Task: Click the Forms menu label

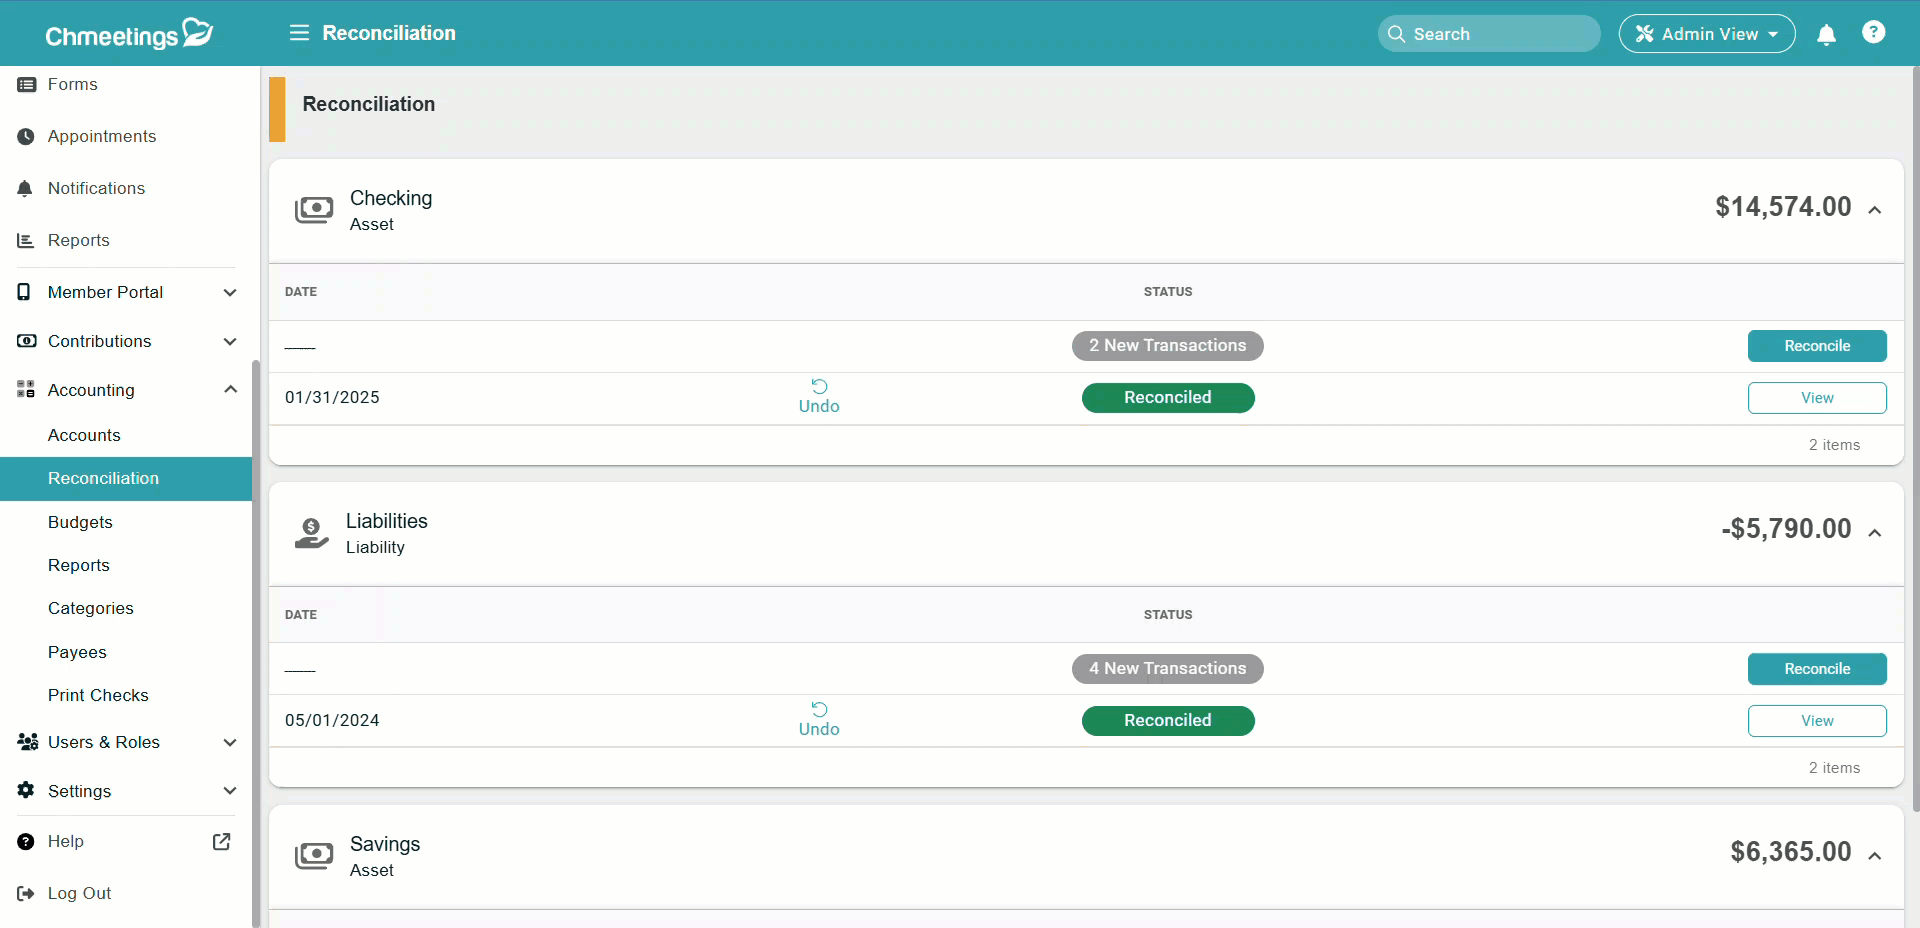Action: click(73, 85)
